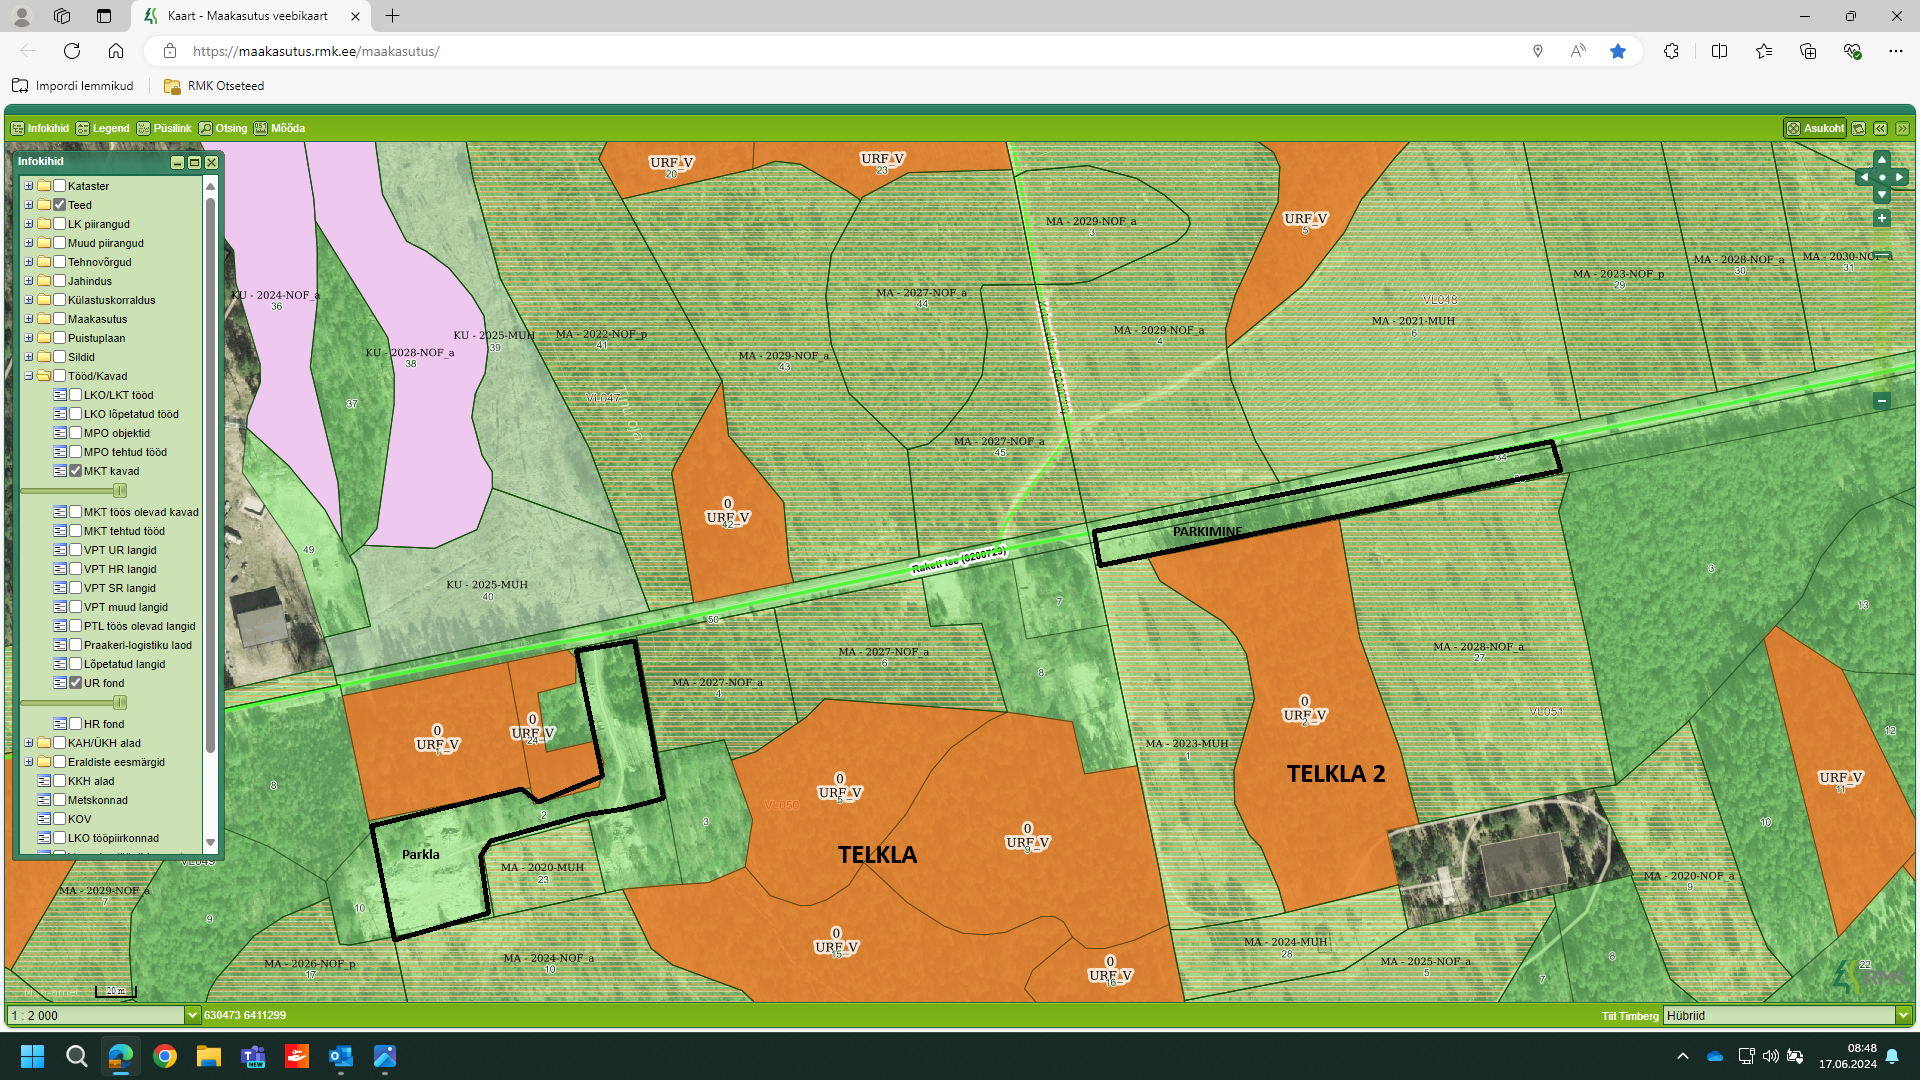Image resolution: width=1920 pixels, height=1080 pixels.
Task: Open the map scale dropdown
Action: point(192,1015)
